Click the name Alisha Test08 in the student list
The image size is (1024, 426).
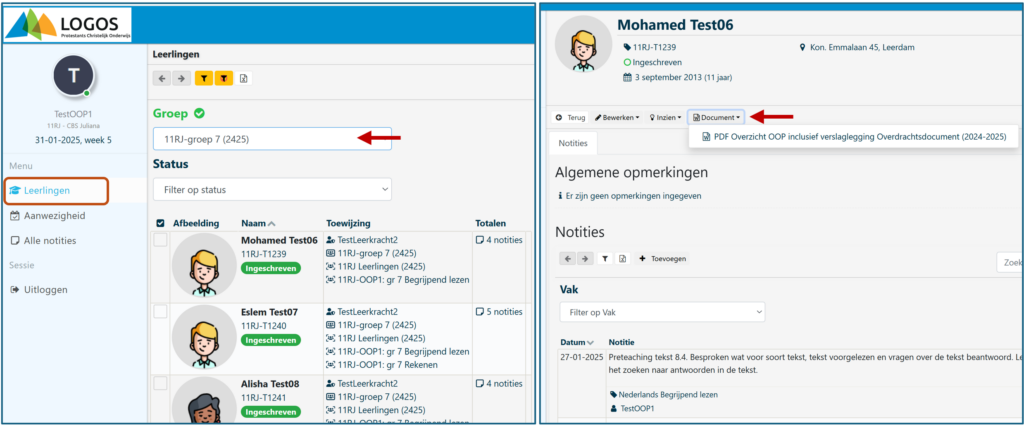[x=270, y=384]
